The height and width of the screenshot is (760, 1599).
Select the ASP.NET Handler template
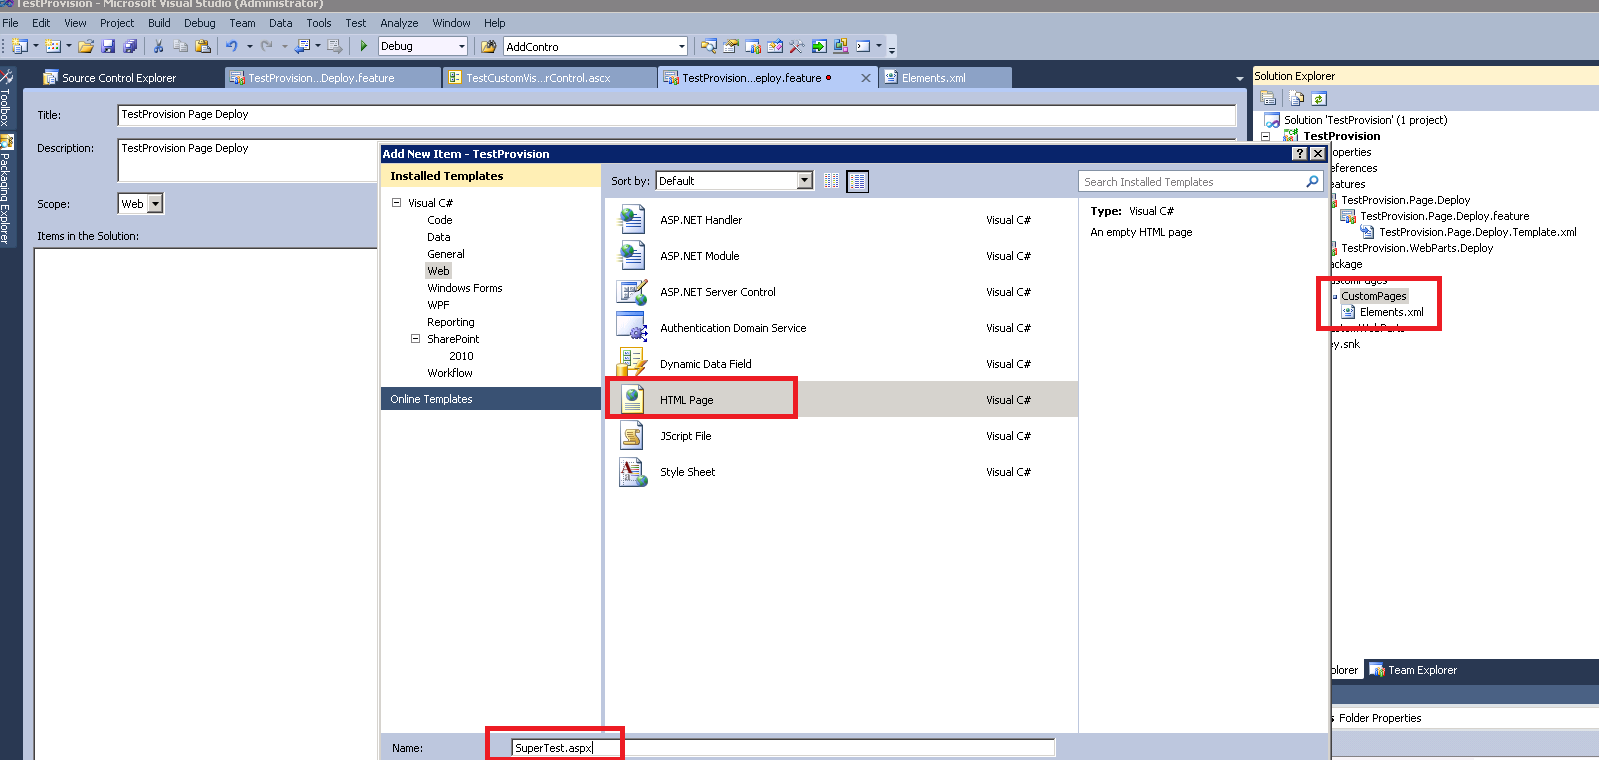841,220
